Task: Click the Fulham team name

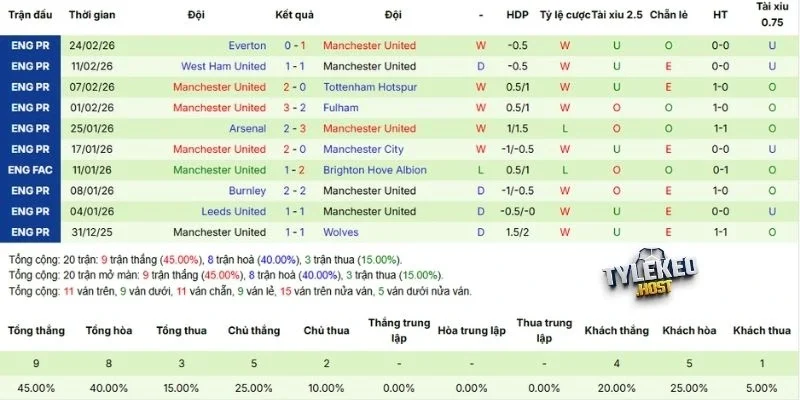Action: click(340, 108)
